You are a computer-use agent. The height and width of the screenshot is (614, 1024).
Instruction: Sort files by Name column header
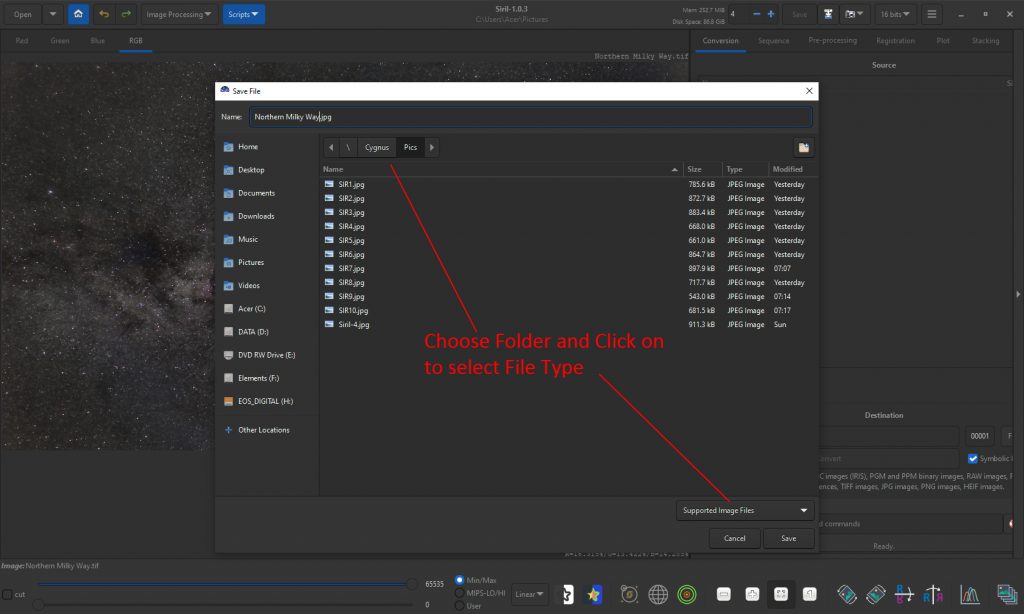click(x=500, y=169)
